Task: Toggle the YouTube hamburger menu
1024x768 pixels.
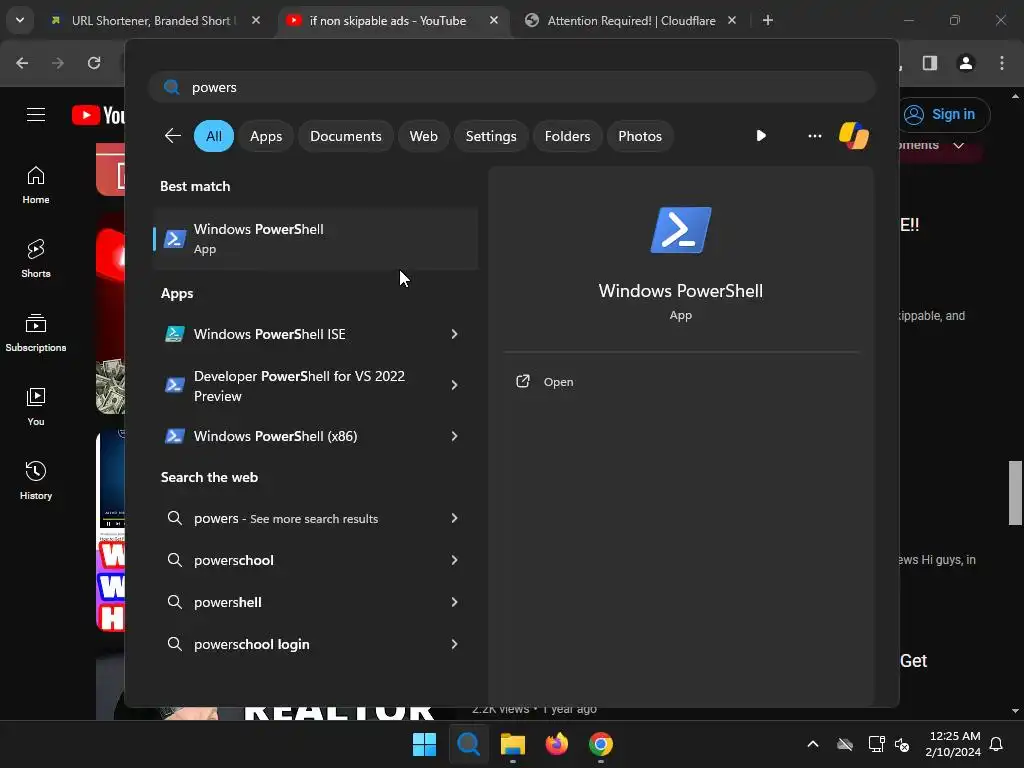Action: click(x=36, y=115)
